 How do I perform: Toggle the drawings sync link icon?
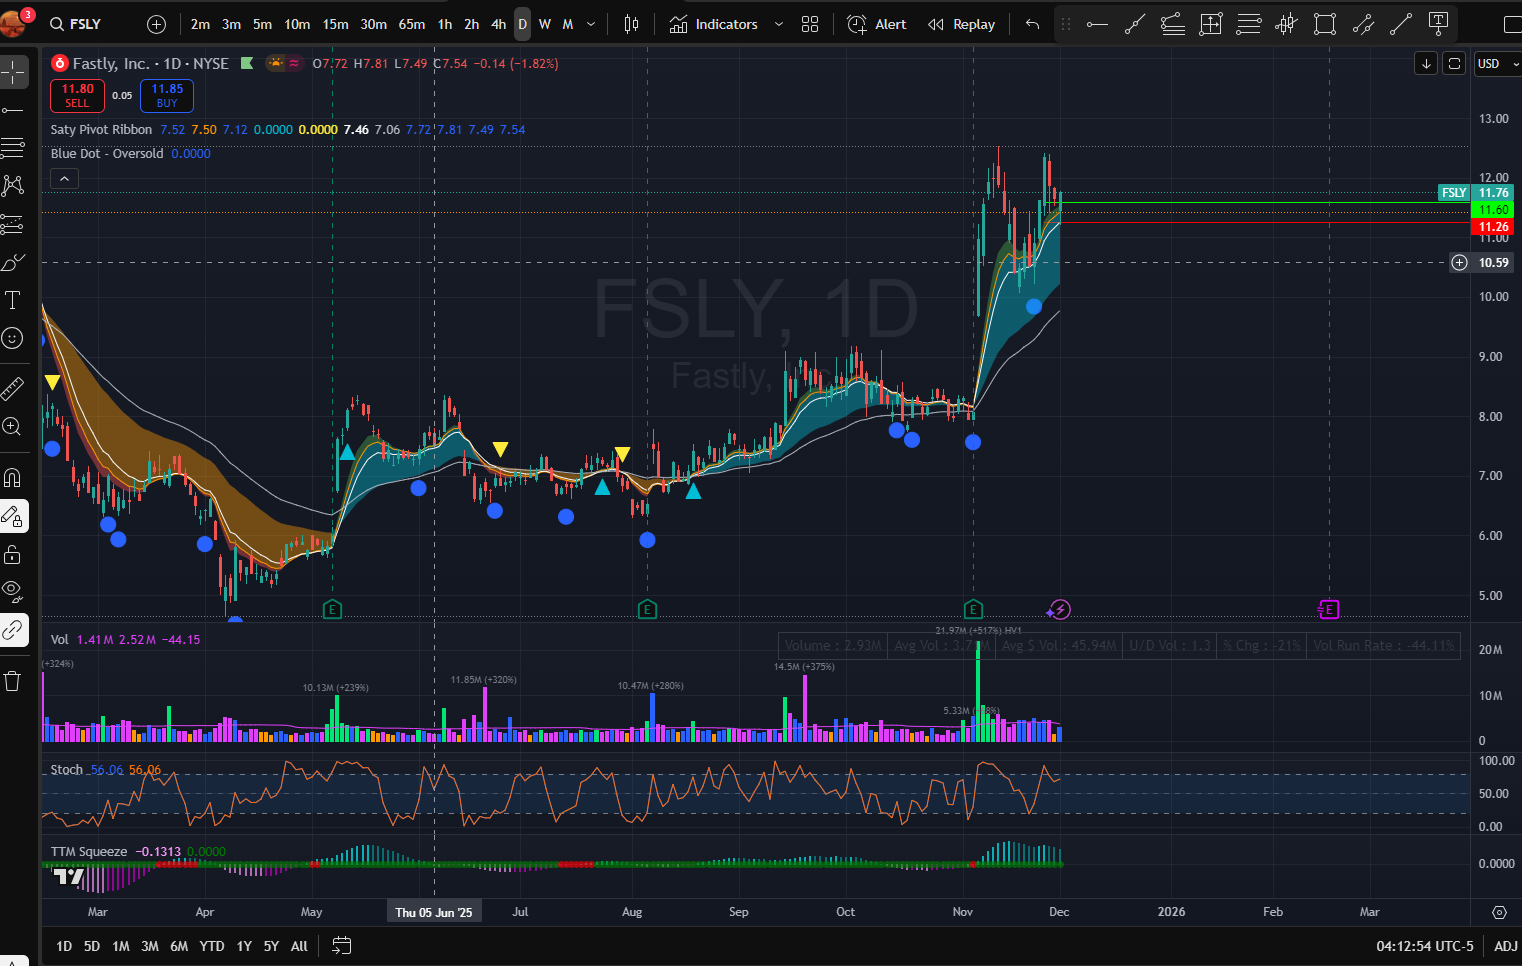[13, 630]
